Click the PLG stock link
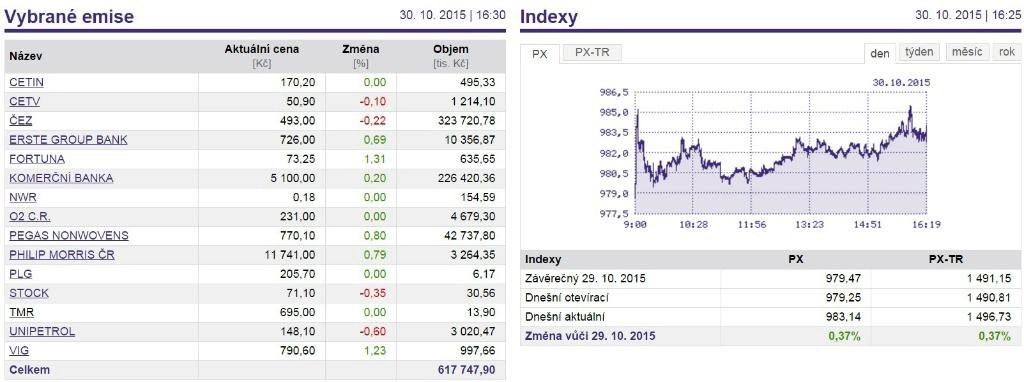1024x382 pixels. [21, 274]
